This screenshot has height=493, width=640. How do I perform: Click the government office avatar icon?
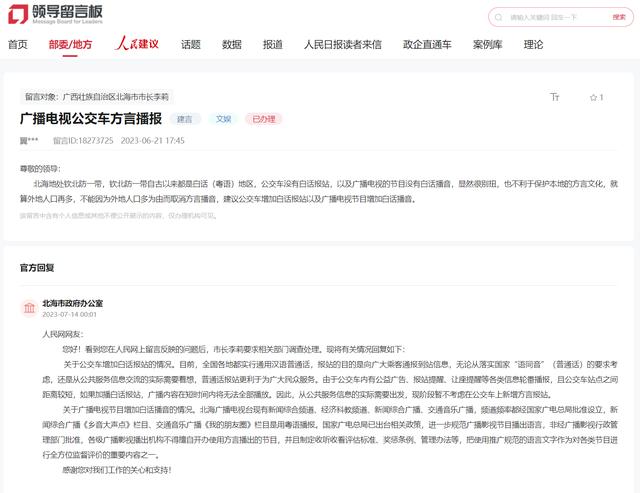[x=28, y=307]
